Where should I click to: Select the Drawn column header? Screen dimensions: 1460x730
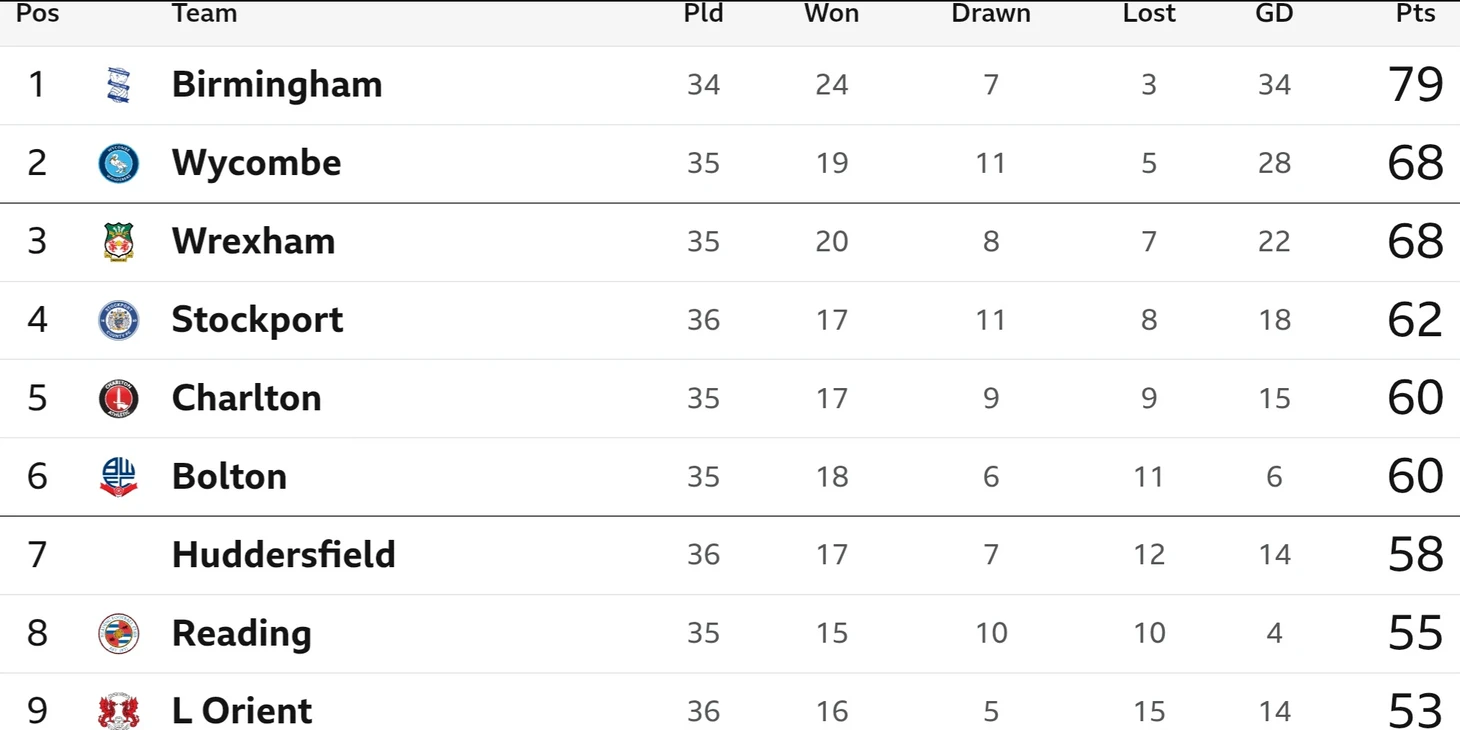click(991, 13)
